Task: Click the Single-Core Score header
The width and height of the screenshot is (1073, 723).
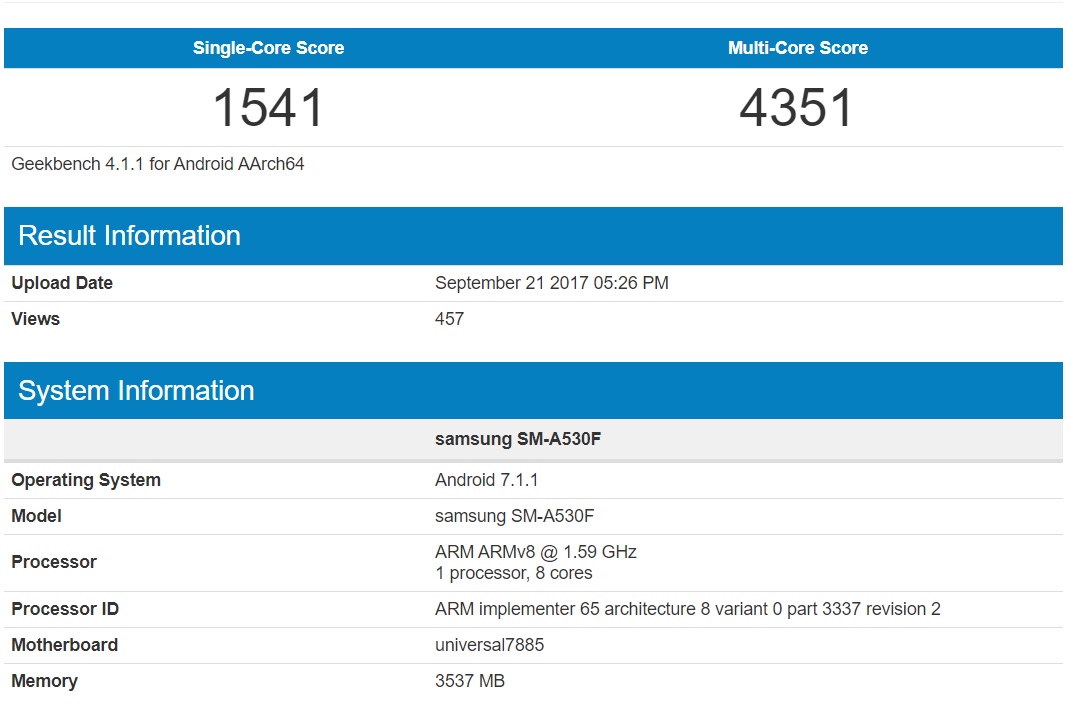Action: (x=268, y=48)
